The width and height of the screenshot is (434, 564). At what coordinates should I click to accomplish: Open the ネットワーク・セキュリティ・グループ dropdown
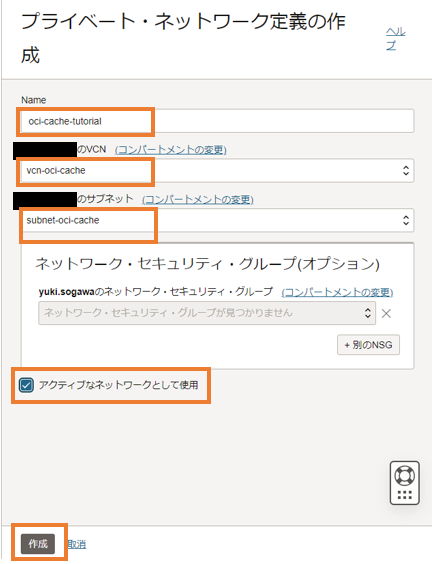pos(207,313)
